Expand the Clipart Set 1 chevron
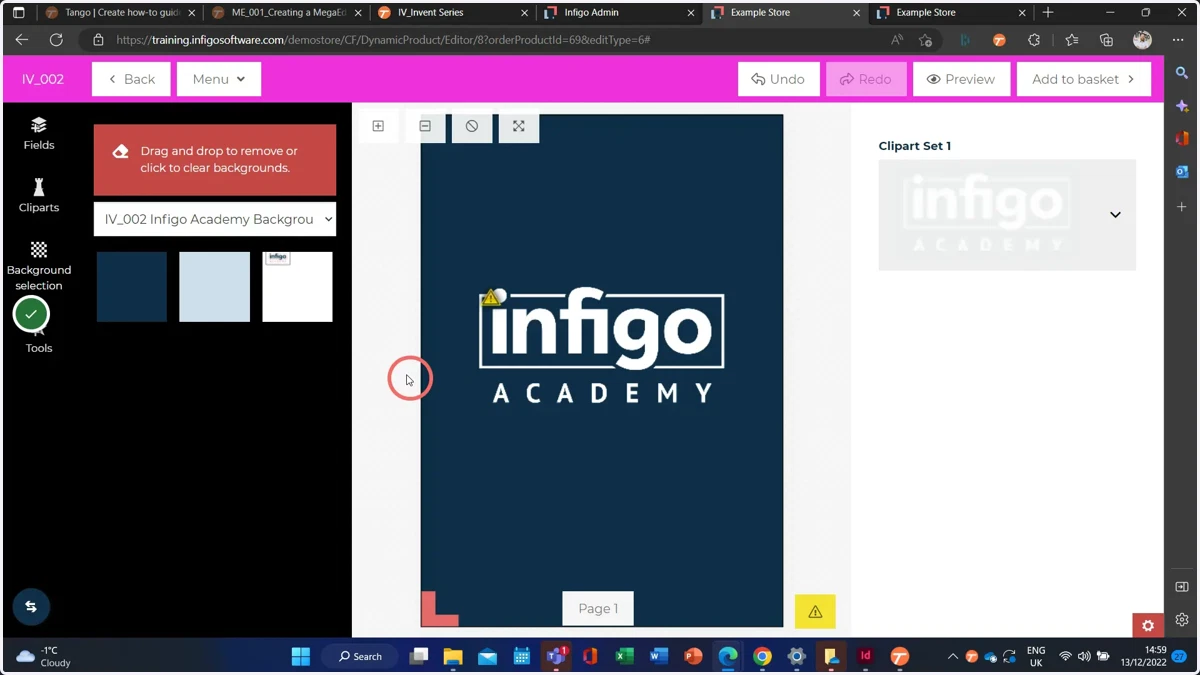The image size is (1200, 675). (x=1115, y=215)
